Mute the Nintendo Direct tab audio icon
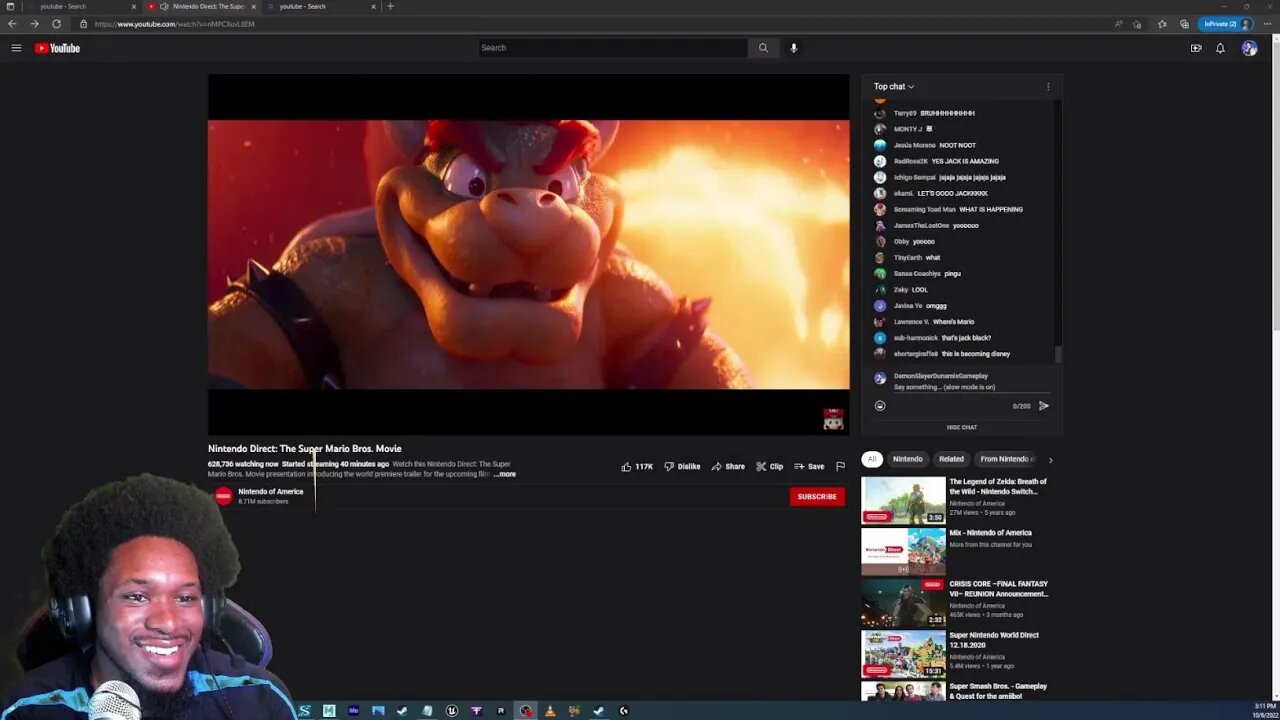The image size is (1280, 720). [164, 6]
